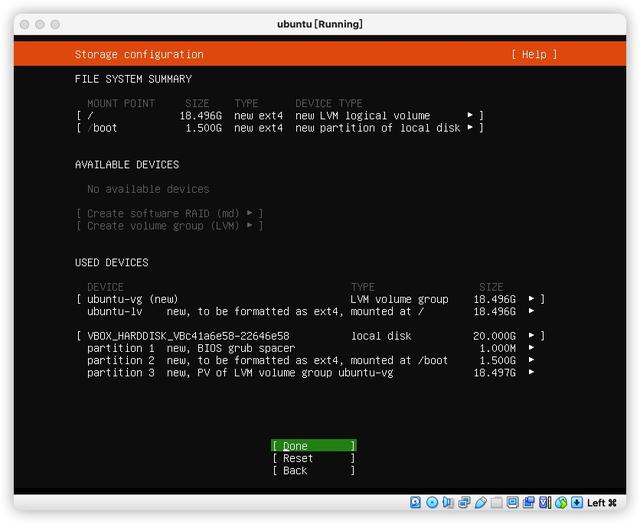This screenshot has height=524, width=640.
Task: Click the hard disk activity status icon
Action: [415, 502]
